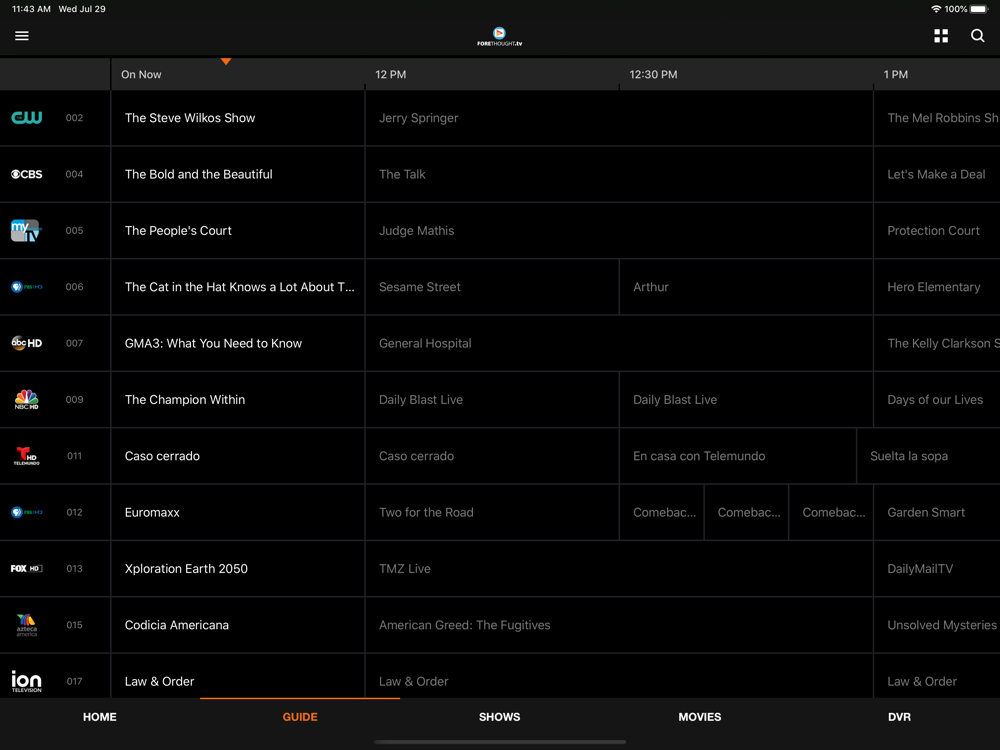The width and height of the screenshot is (1000, 750).
Task: Select the 12 PM time header
Action: coord(390,75)
